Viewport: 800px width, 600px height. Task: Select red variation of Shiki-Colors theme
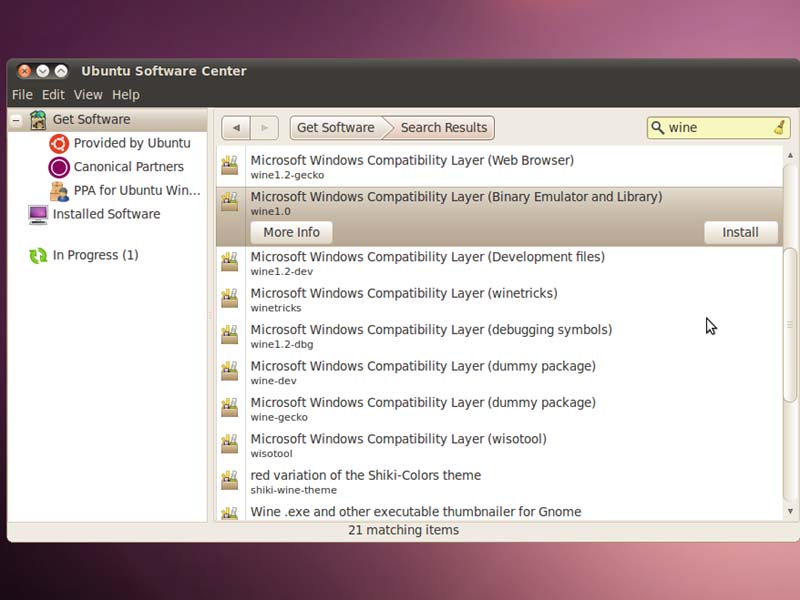pyautogui.click(x=499, y=482)
